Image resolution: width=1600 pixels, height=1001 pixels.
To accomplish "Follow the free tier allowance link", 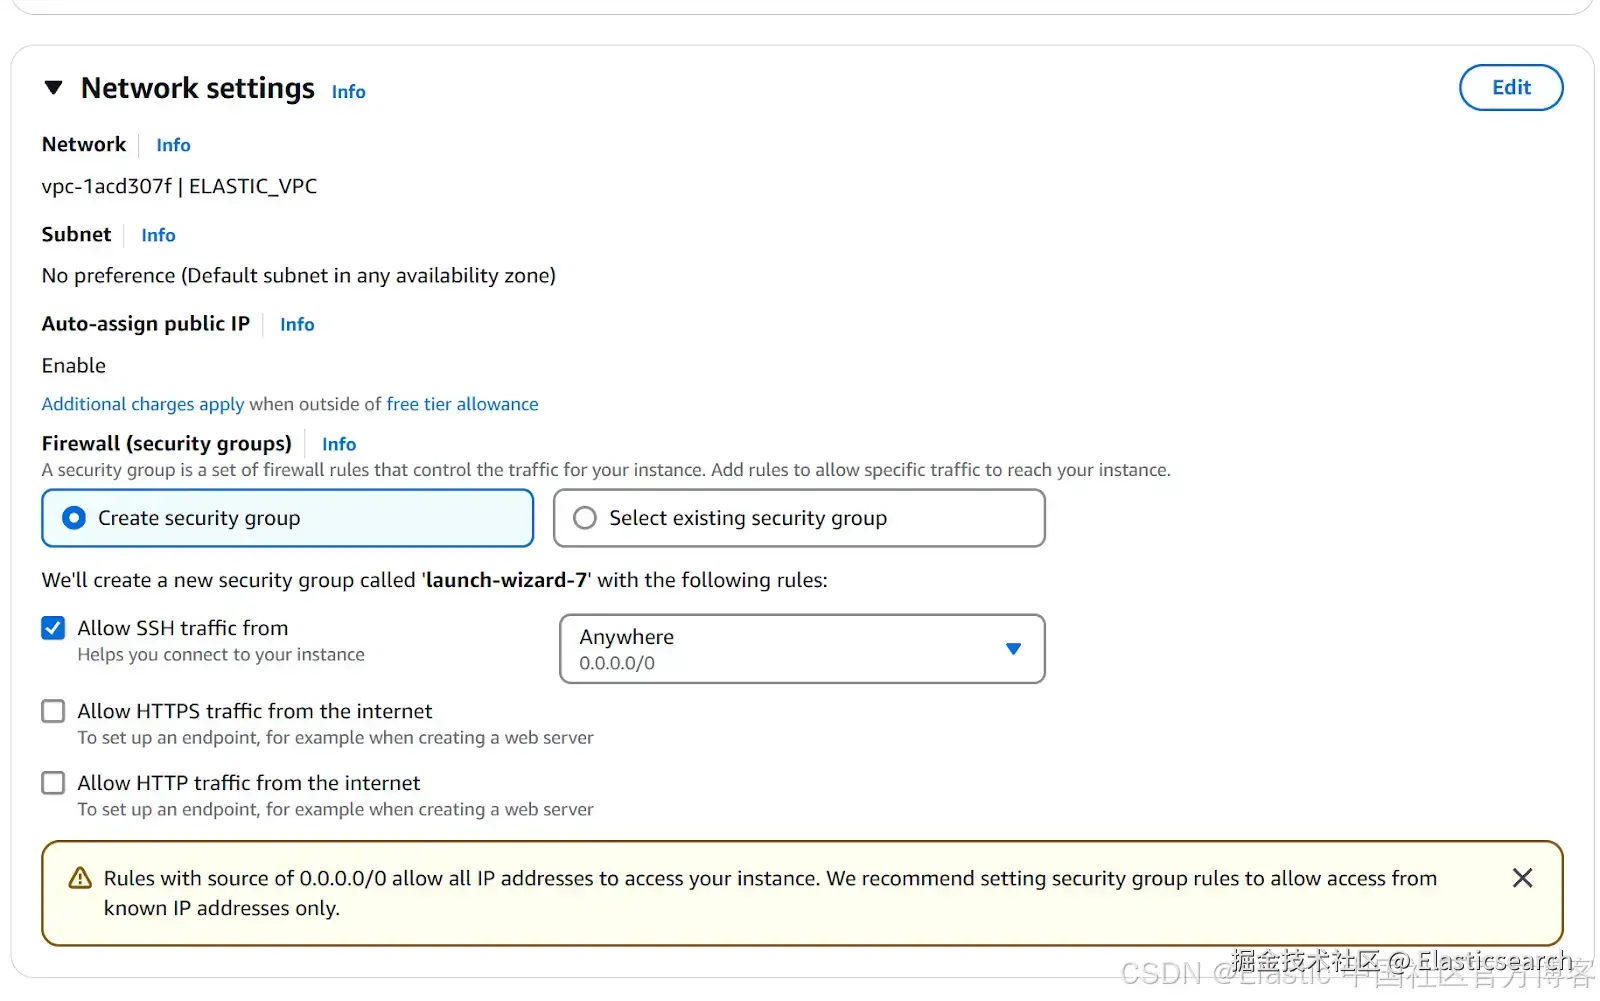I will pos(462,404).
